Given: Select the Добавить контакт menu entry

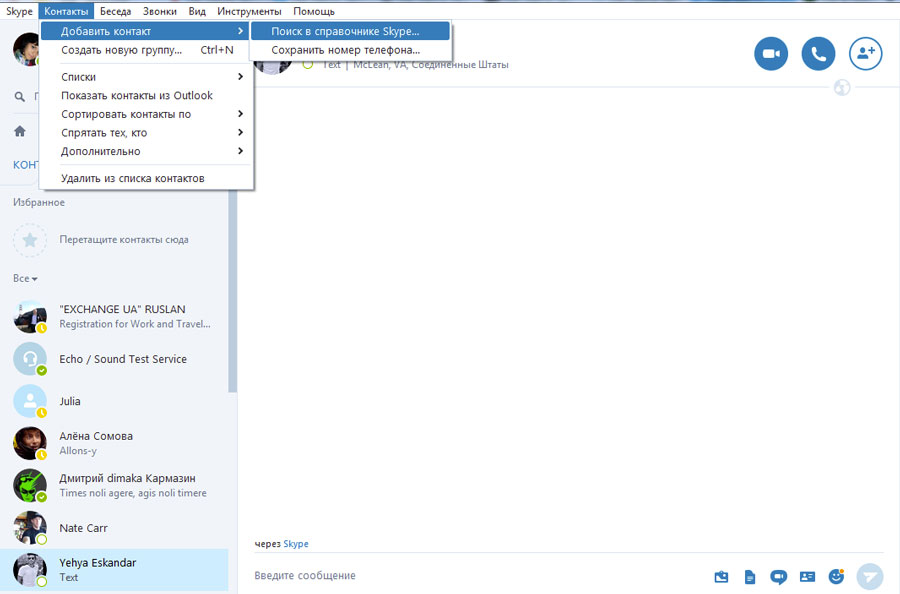Looking at the screenshot, I should [x=146, y=31].
